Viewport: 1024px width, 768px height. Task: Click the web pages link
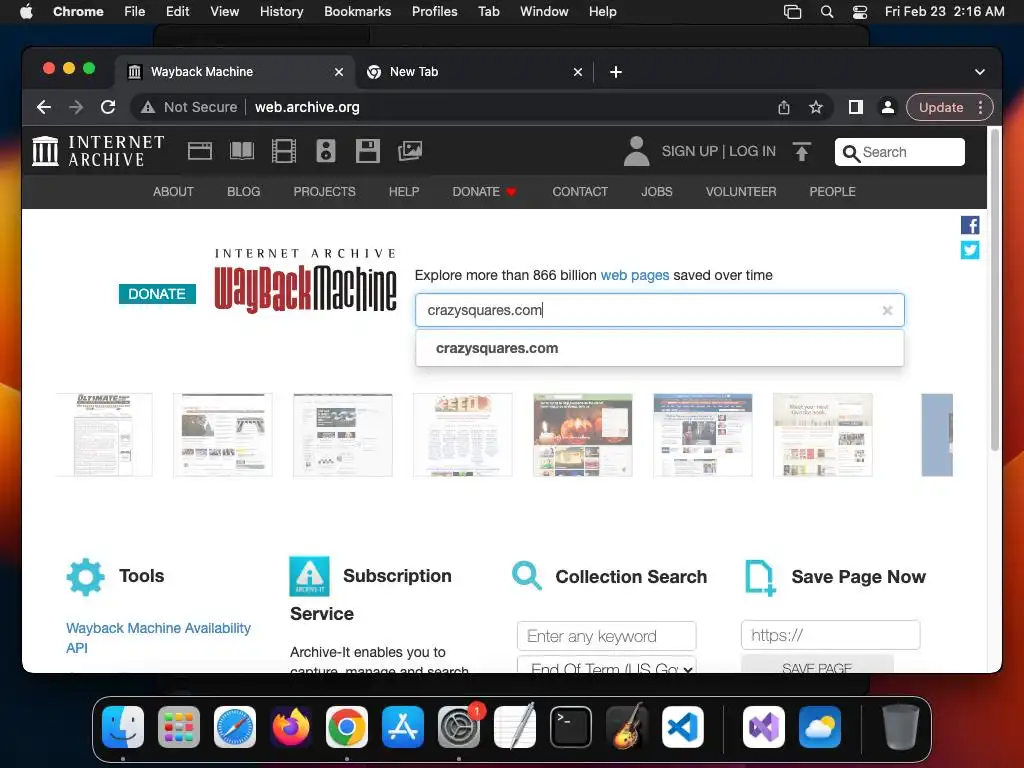[635, 275]
